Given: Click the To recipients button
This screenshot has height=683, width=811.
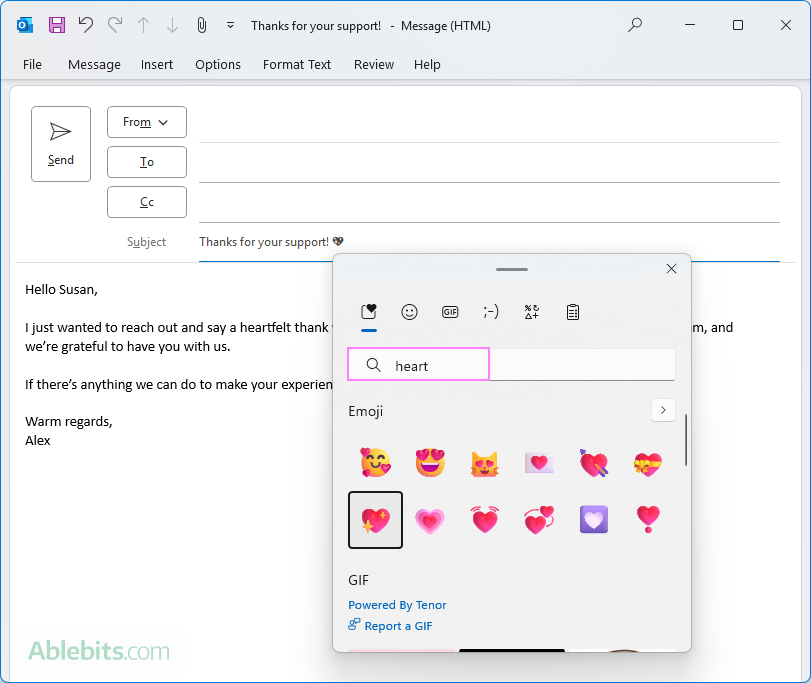Looking at the screenshot, I should pos(146,162).
